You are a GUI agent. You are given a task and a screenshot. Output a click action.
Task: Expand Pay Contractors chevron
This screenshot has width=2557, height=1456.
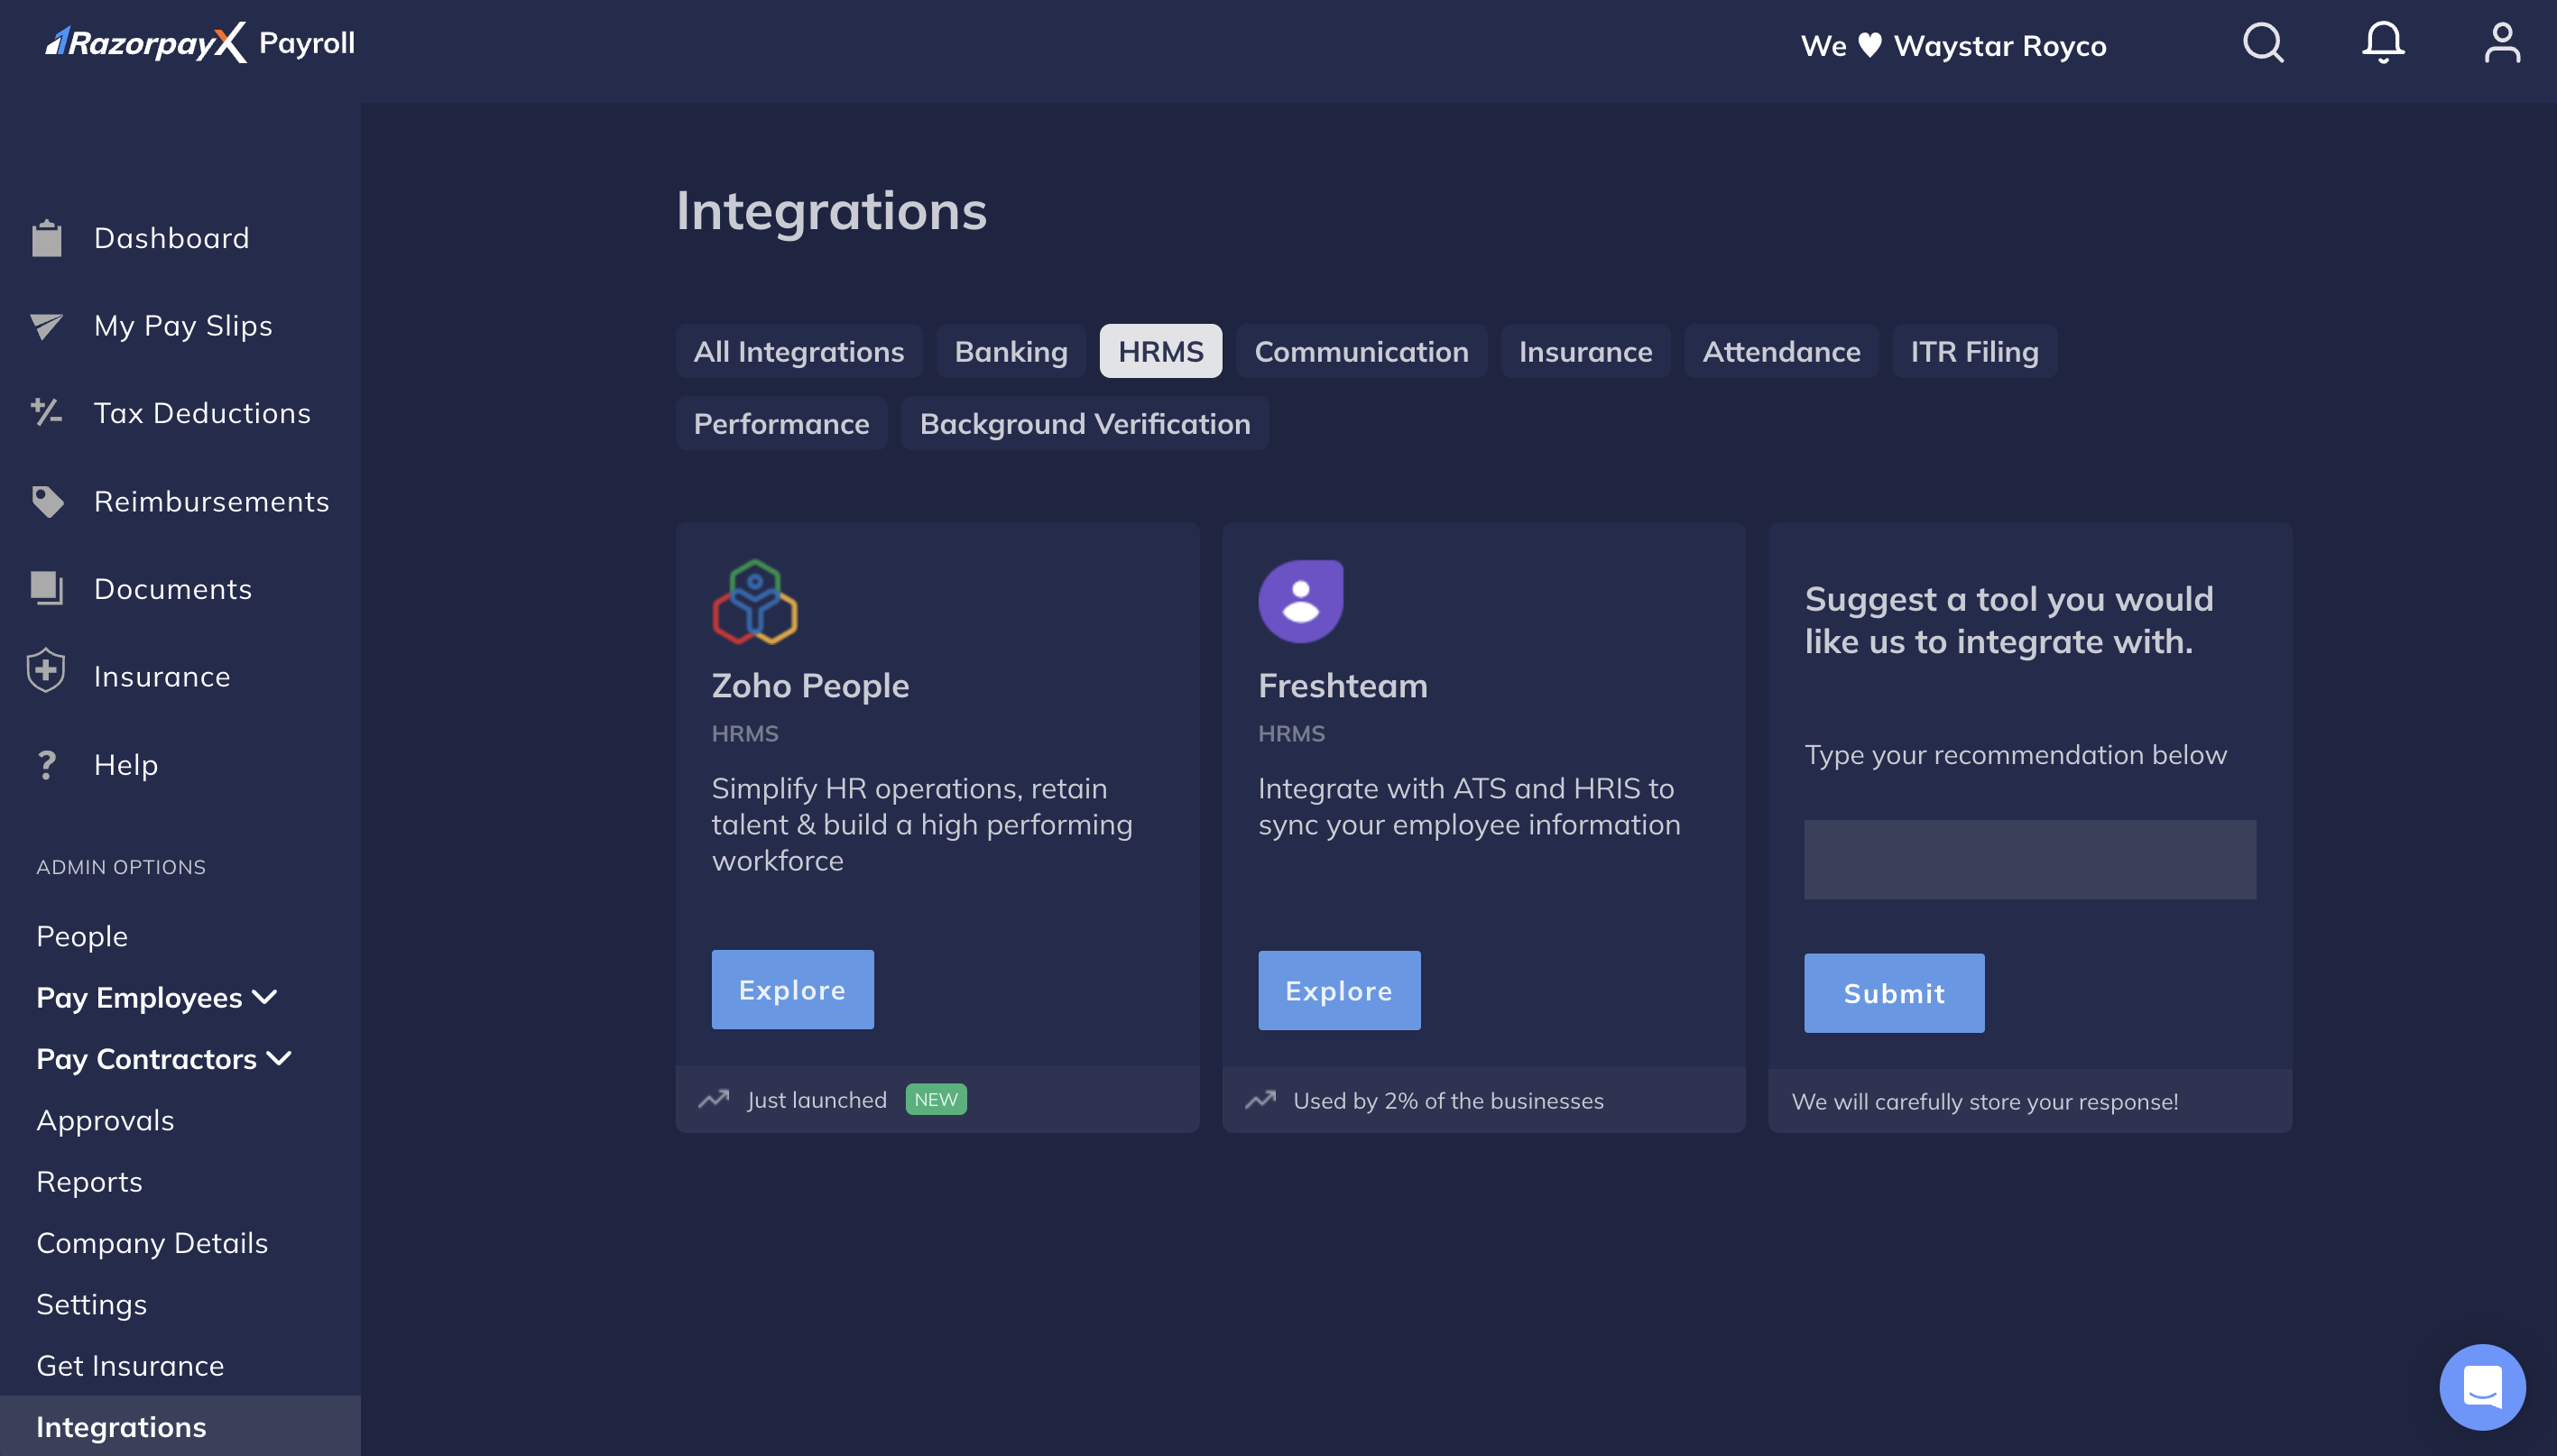tap(279, 1058)
